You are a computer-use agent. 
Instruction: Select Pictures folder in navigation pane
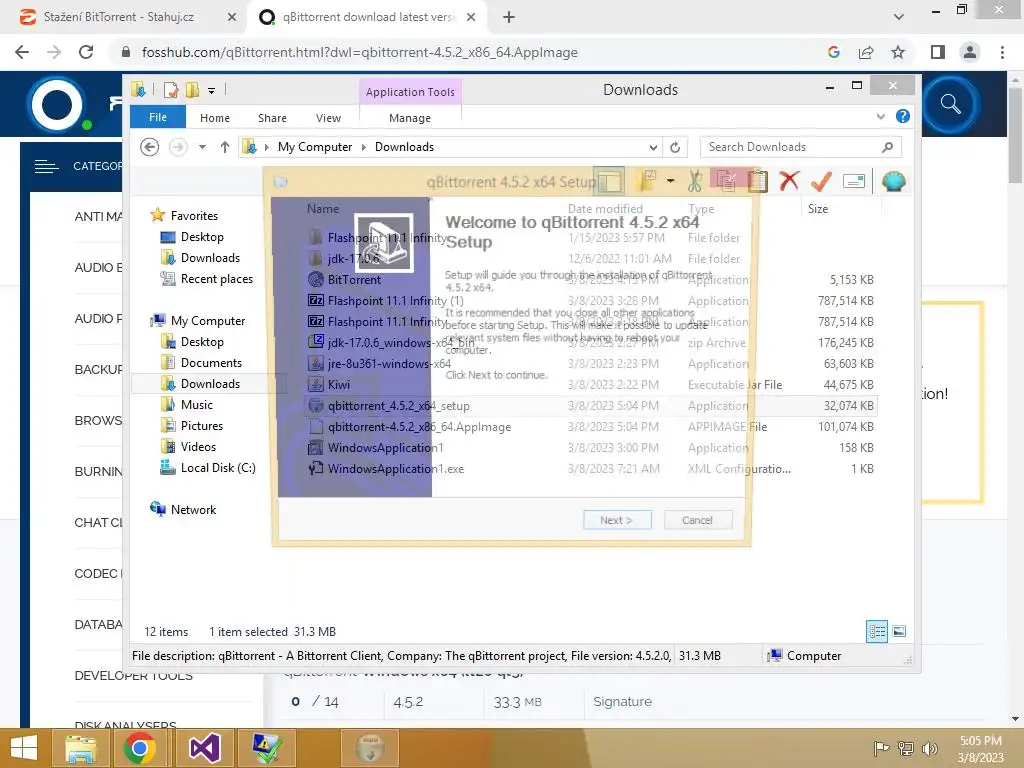202,426
